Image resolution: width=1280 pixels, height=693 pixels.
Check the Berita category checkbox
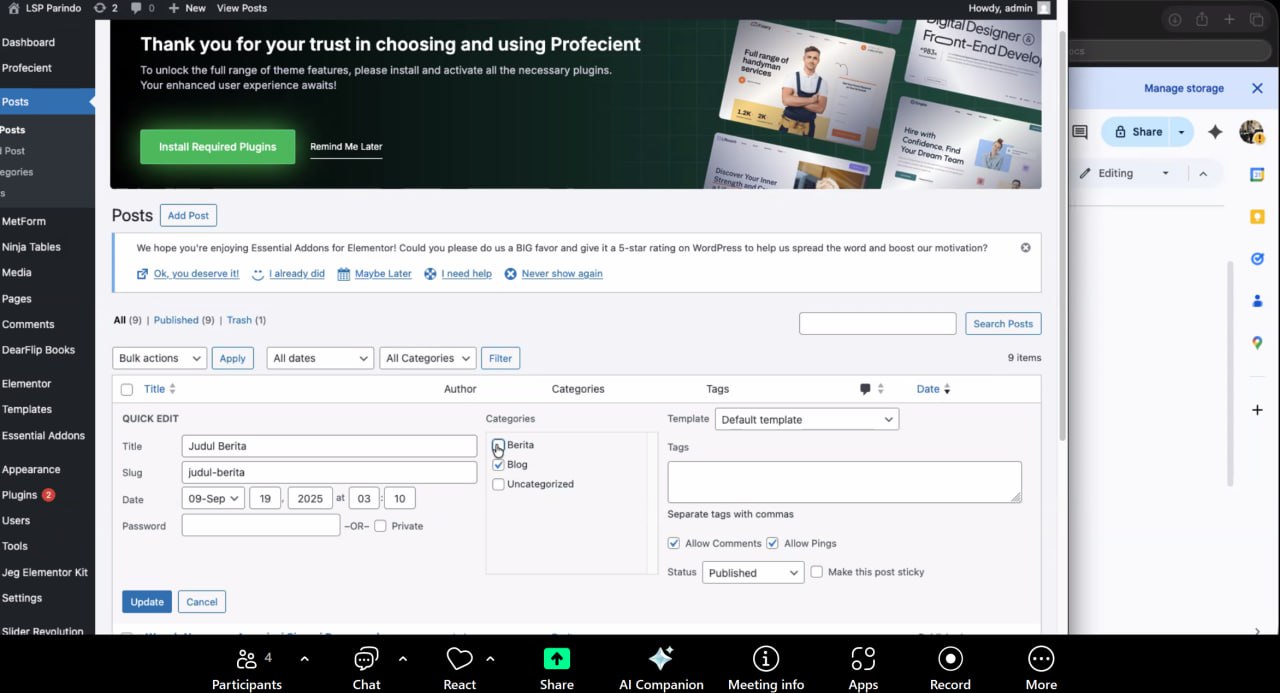498,445
